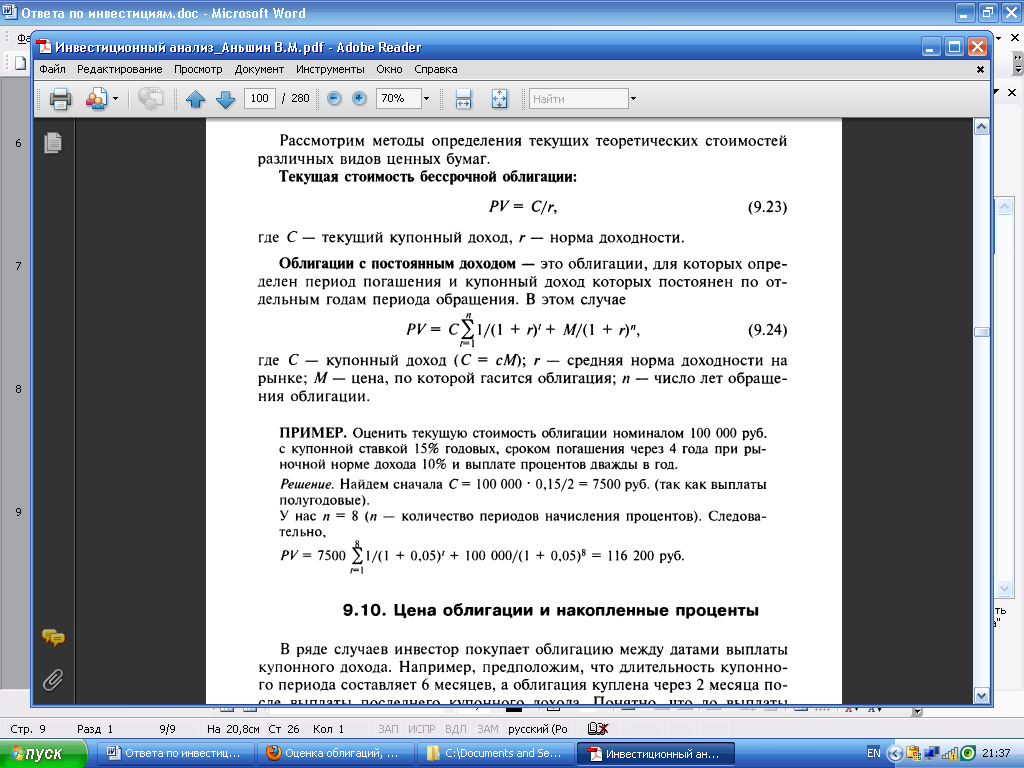Switch to Оценка облигаций Firefox taskbar button

click(x=336, y=754)
